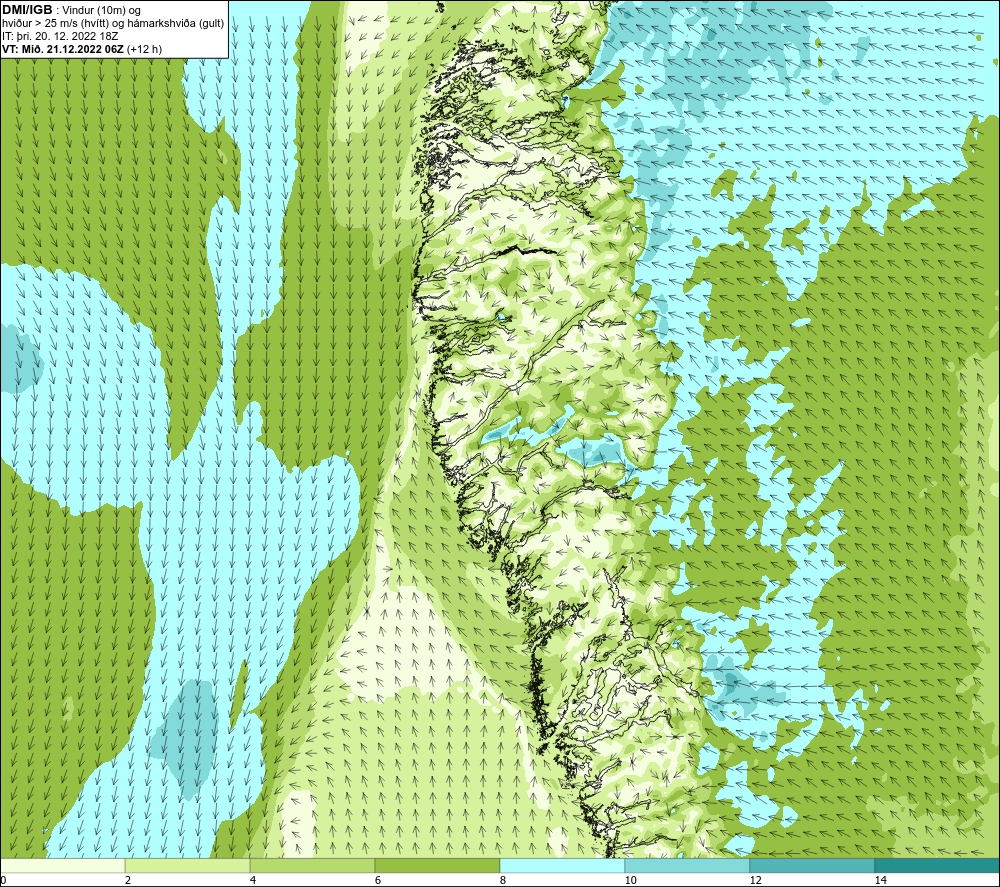Viewport: 1000px width, 887px height.
Task: Click the legend value "14"
Action: 880,880
